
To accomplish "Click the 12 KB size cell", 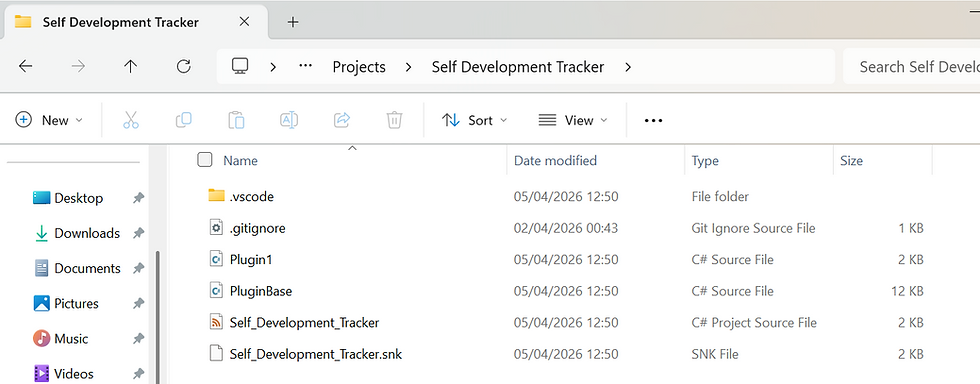I will 907,291.
